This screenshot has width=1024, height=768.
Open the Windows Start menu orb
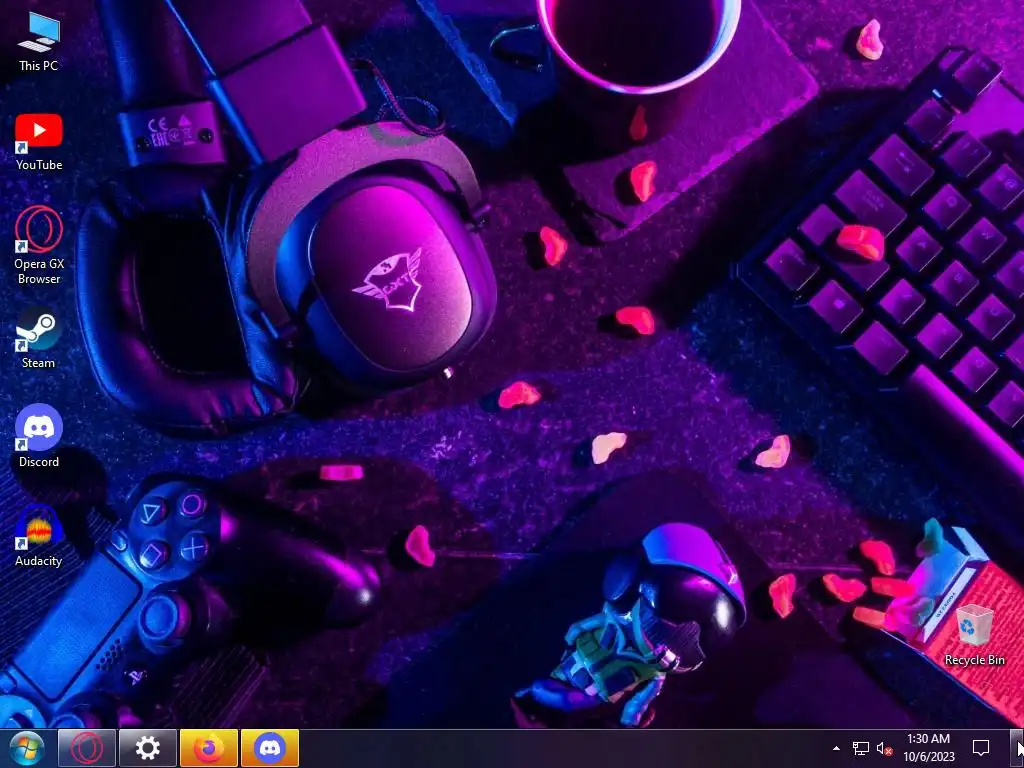pyautogui.click(x=26, y=748)
